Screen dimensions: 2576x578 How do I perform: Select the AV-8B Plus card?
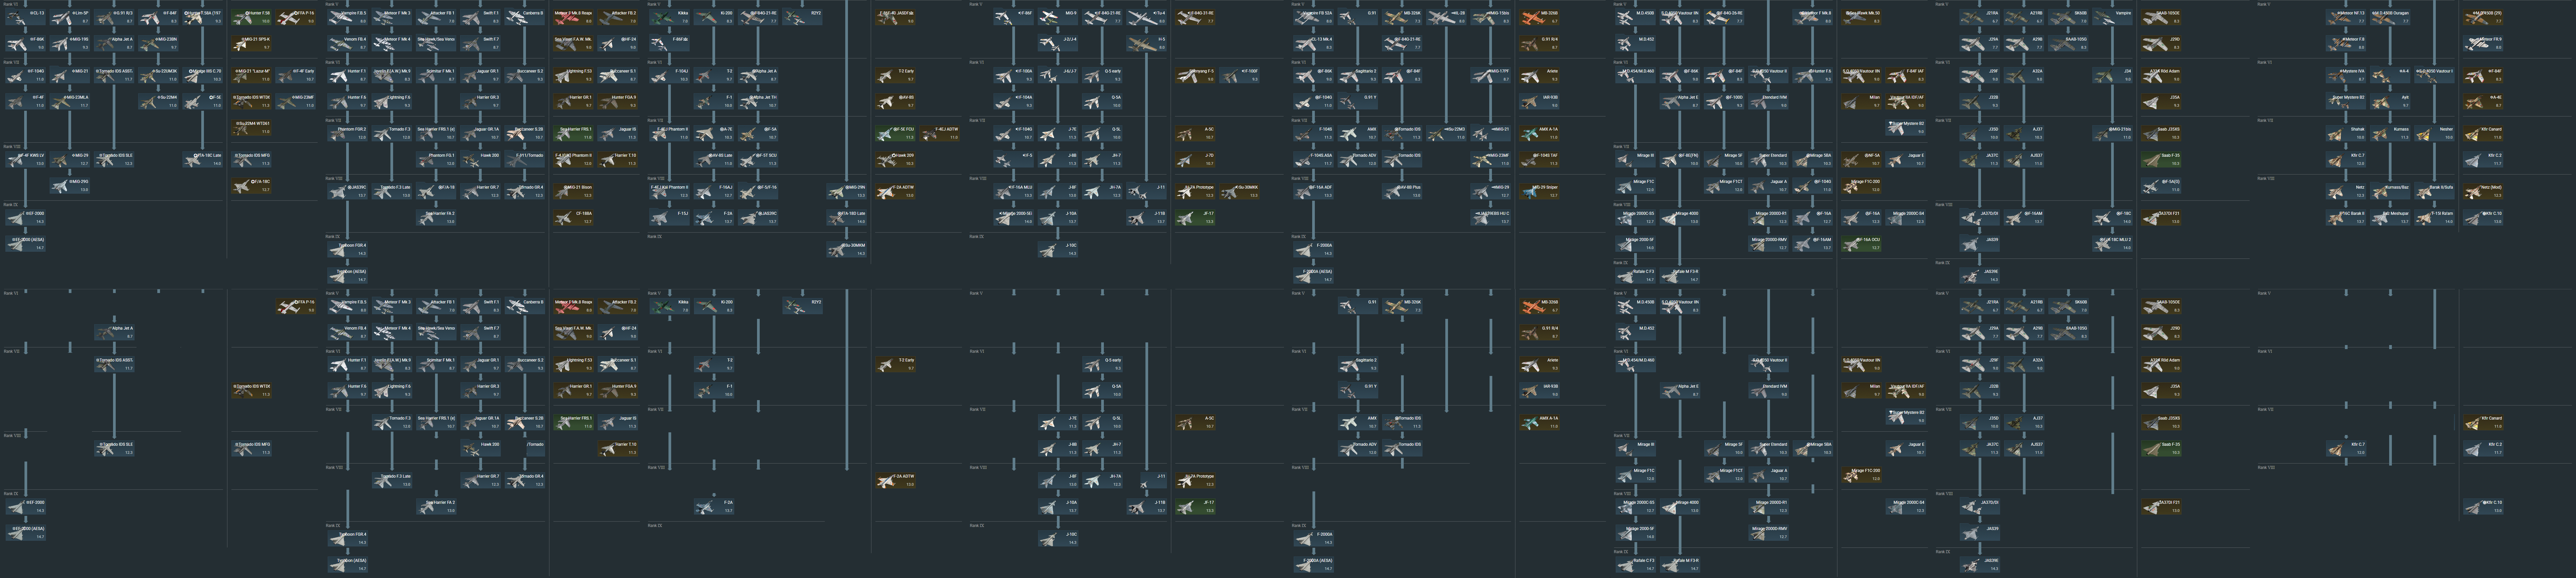pyautogui.click(x=1402, y=191)
